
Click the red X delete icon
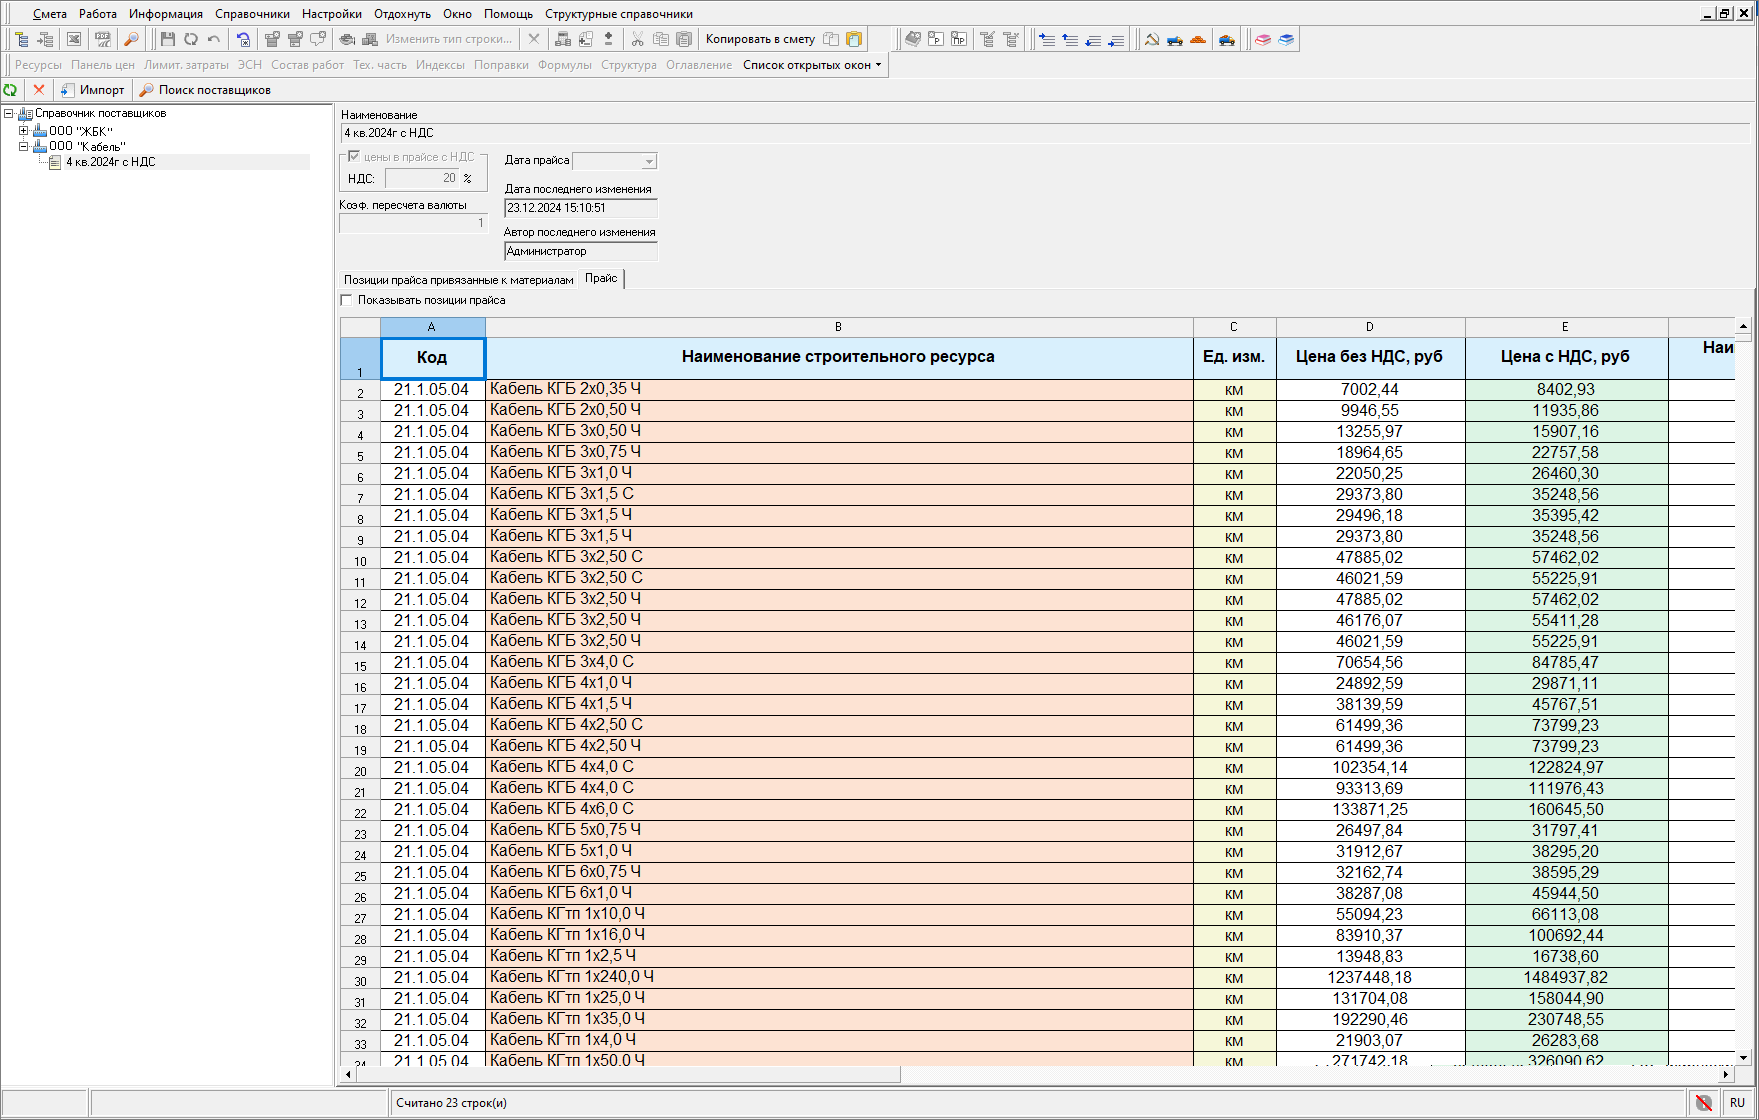pyautogui.click(x=39, y=90)
